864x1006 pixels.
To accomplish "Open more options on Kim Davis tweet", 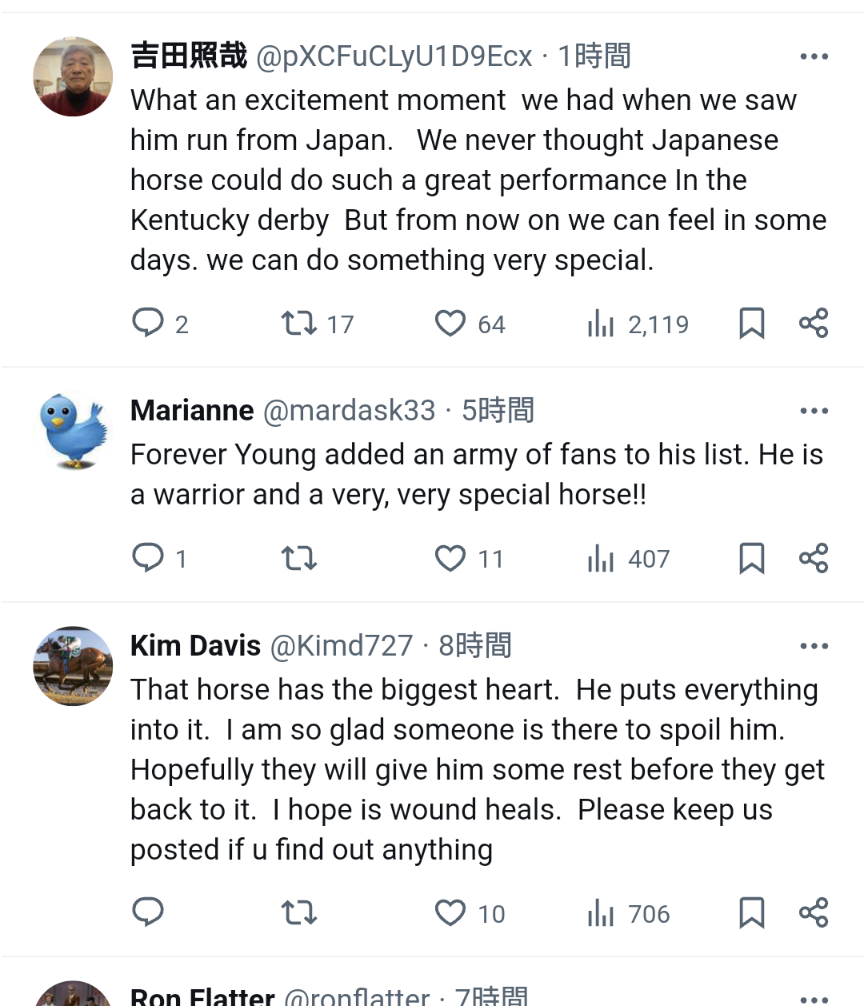I will [x=814, y=647].
